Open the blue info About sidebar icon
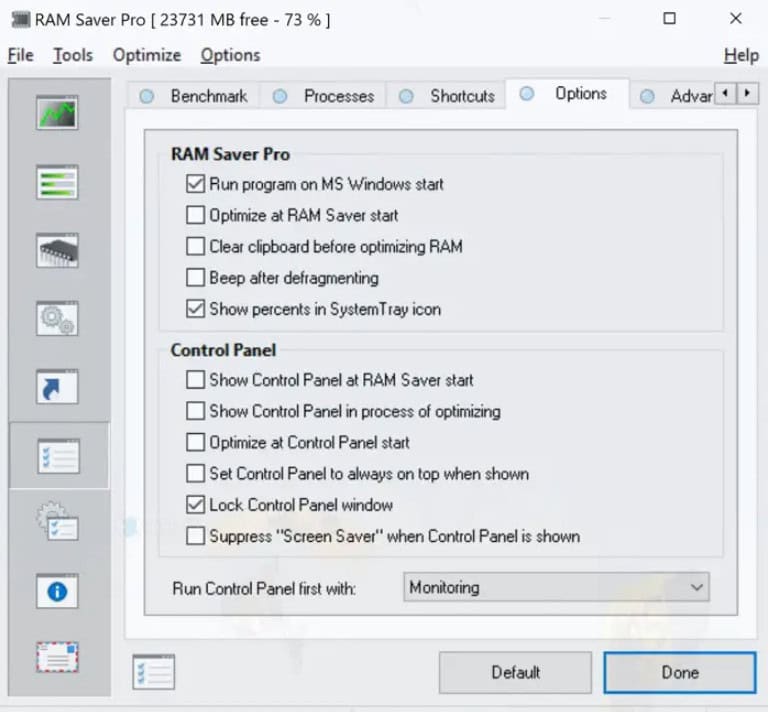This screenshot has height=712, width=768. pos(57,591)
